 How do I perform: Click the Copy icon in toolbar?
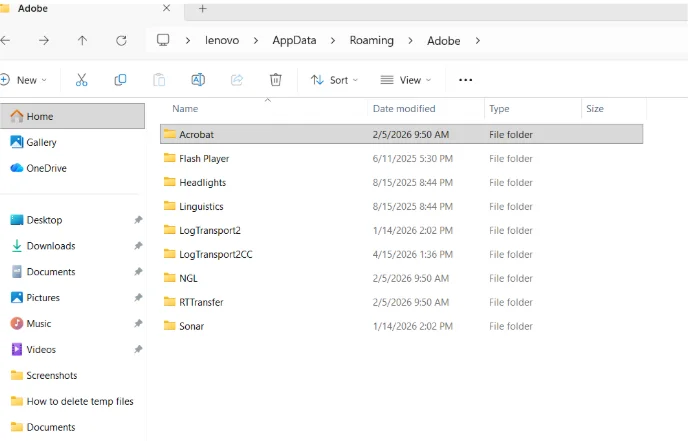point(120,80)
